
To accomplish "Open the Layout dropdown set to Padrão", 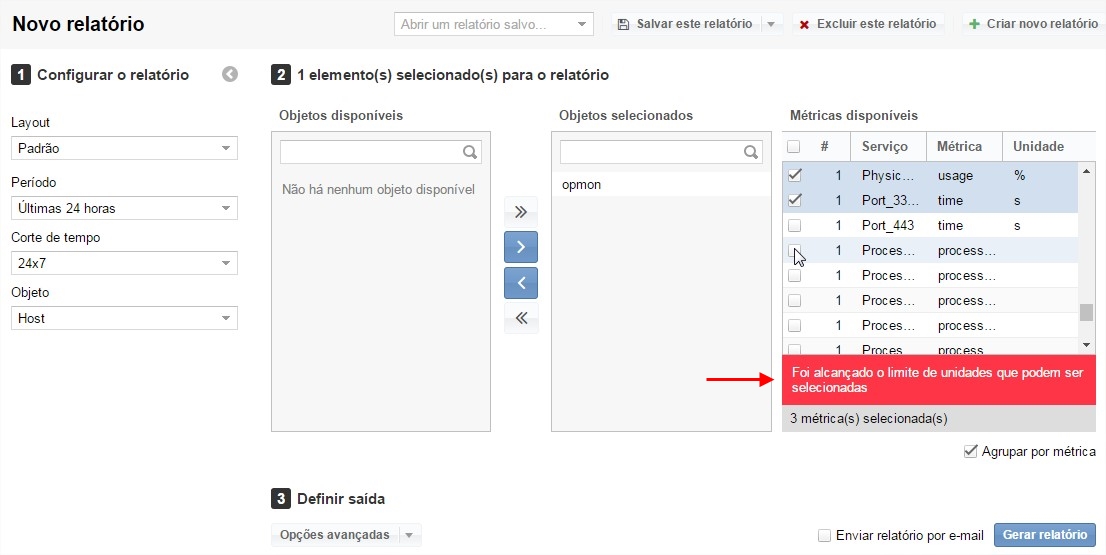I will (124, 149).
